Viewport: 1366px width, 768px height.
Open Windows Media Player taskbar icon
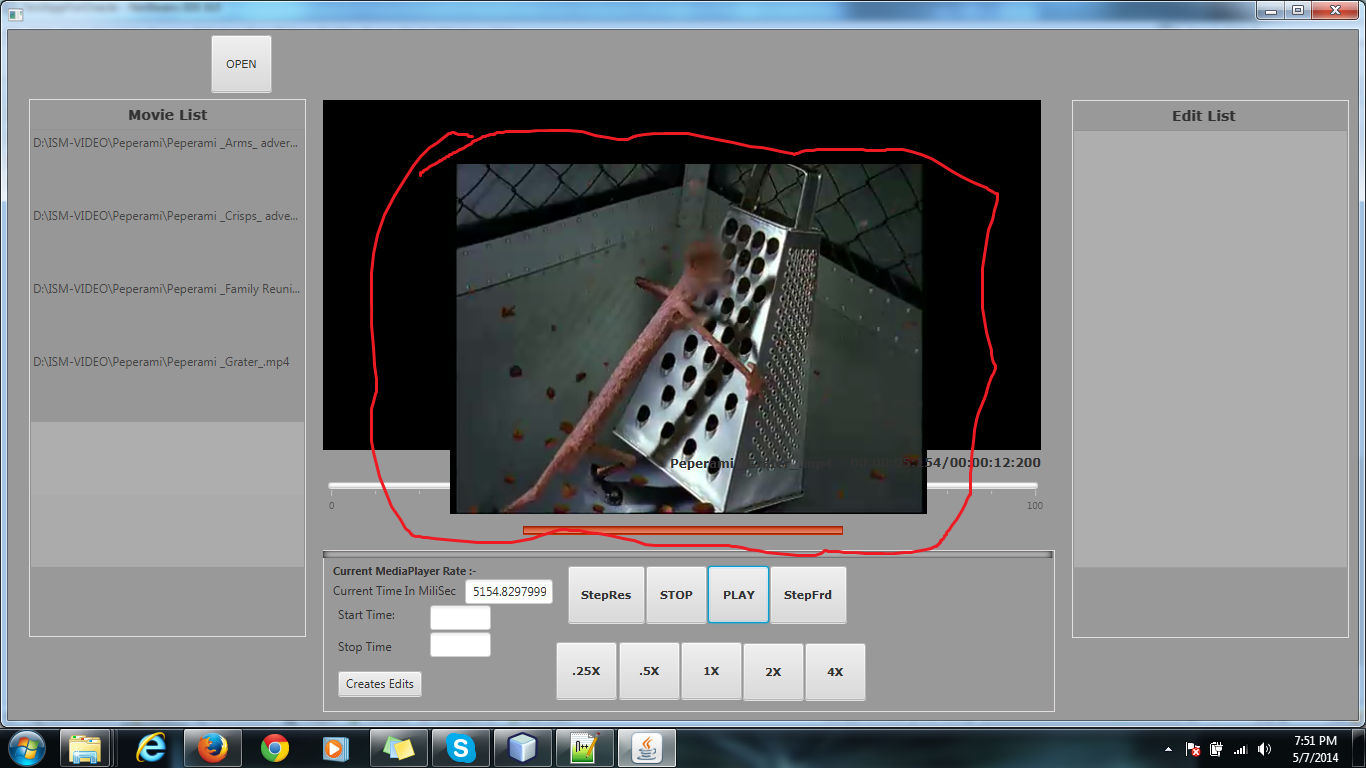335,748
